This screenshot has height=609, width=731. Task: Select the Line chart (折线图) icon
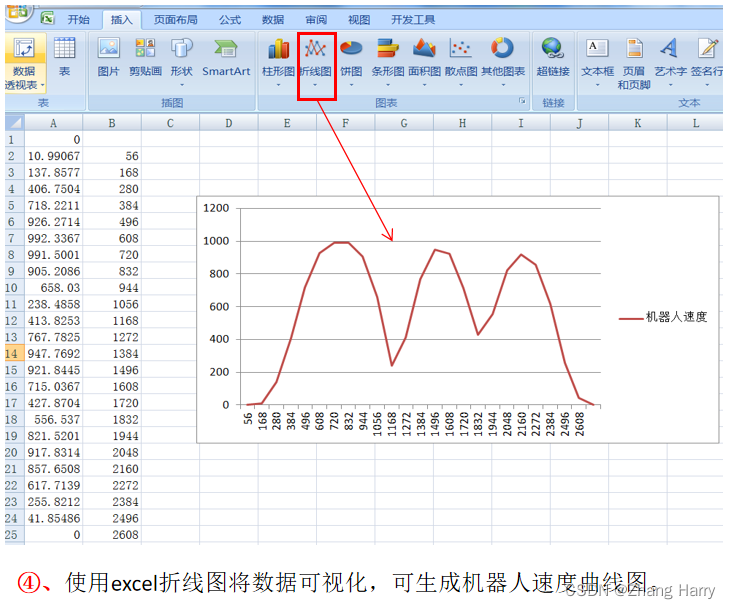[x=315, y=48]
